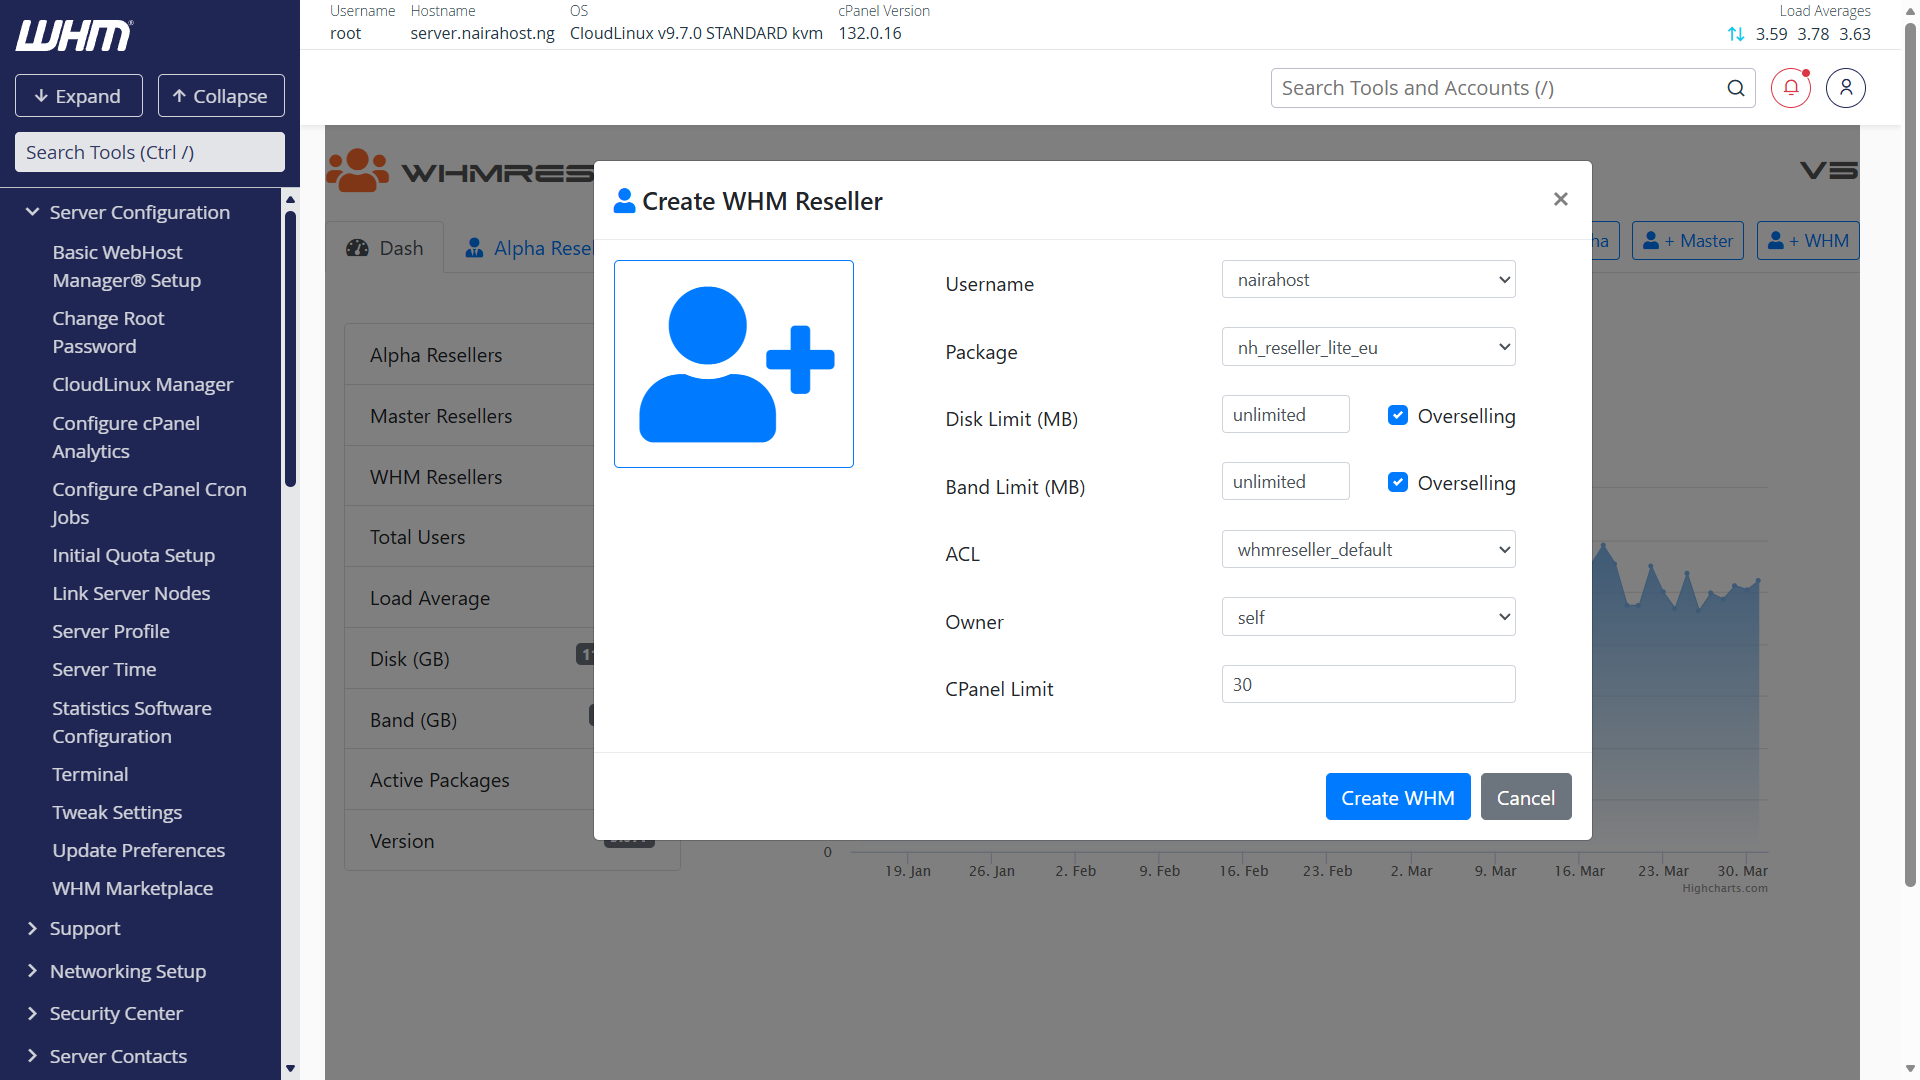
Task: Click the Band Limit (MB) field
Action: pyautogui.click(x=1285, y=482)
